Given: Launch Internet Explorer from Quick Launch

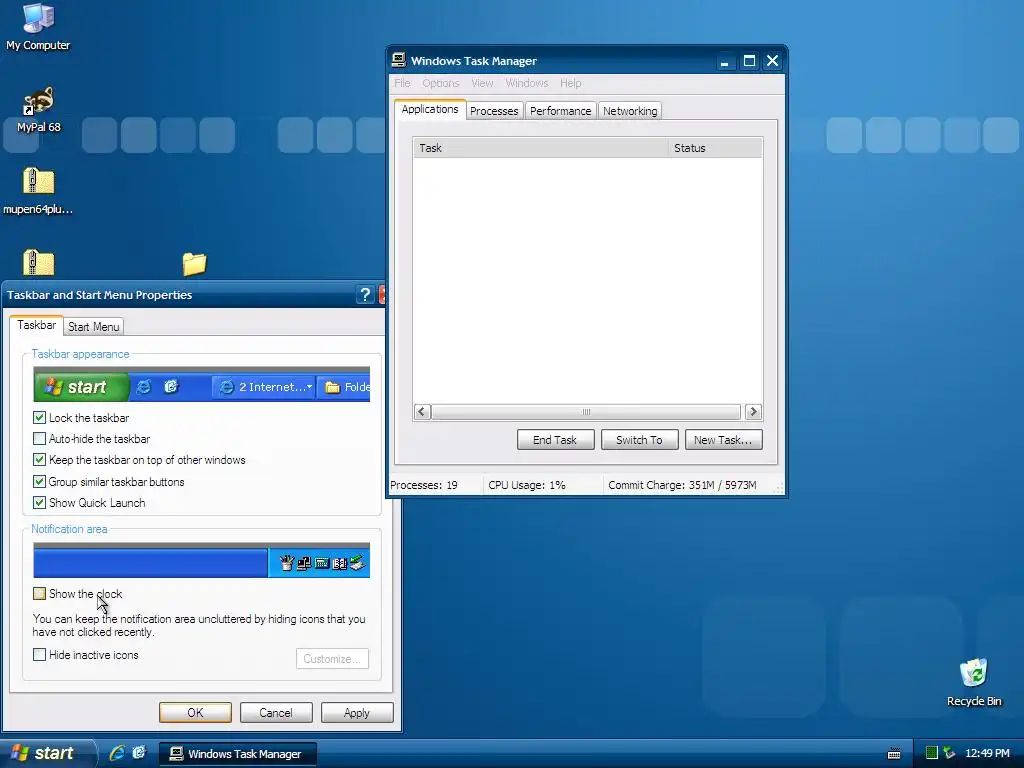Looking at the screenshot, I should click(117, 753).
